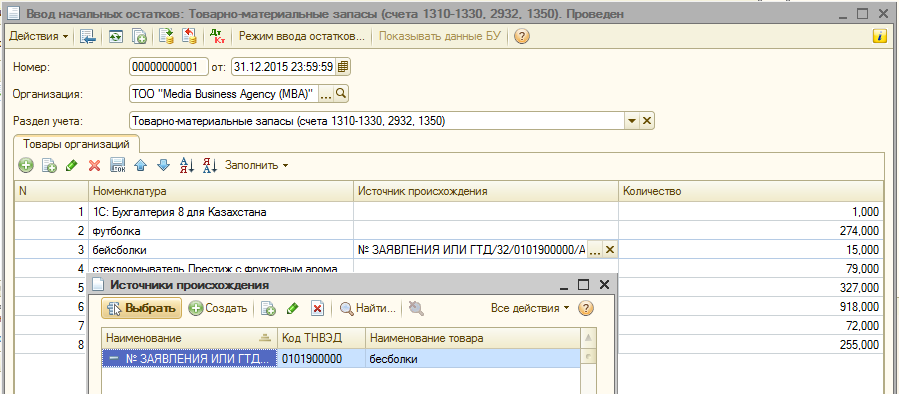
Task: Clear the source field in бейсболки row
Action: coord(610,250)
